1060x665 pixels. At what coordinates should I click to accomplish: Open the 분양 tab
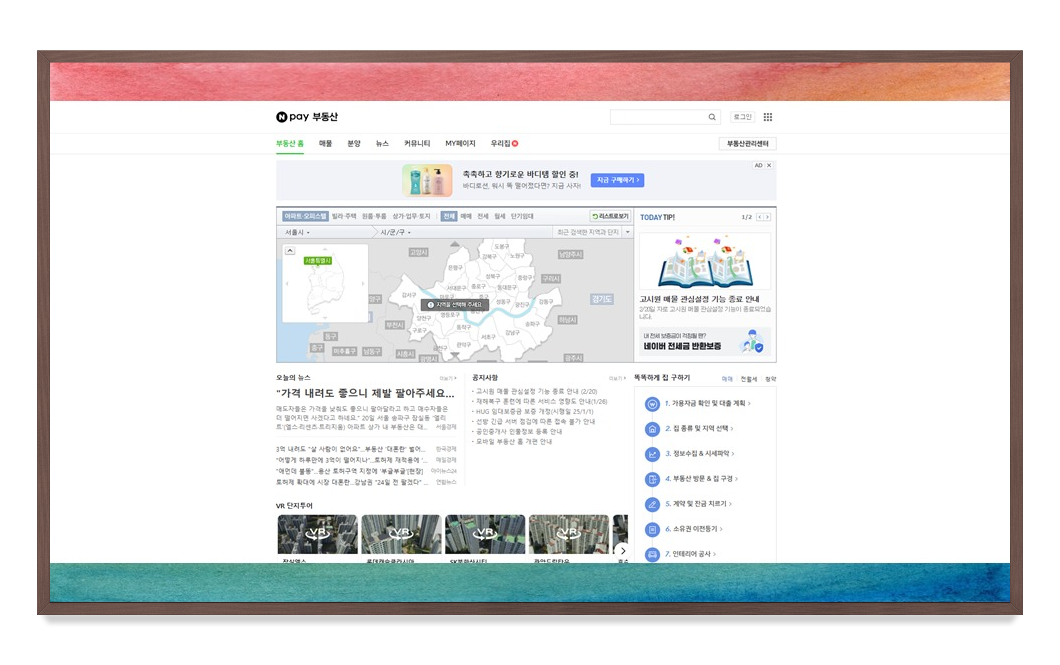point(354,143)
